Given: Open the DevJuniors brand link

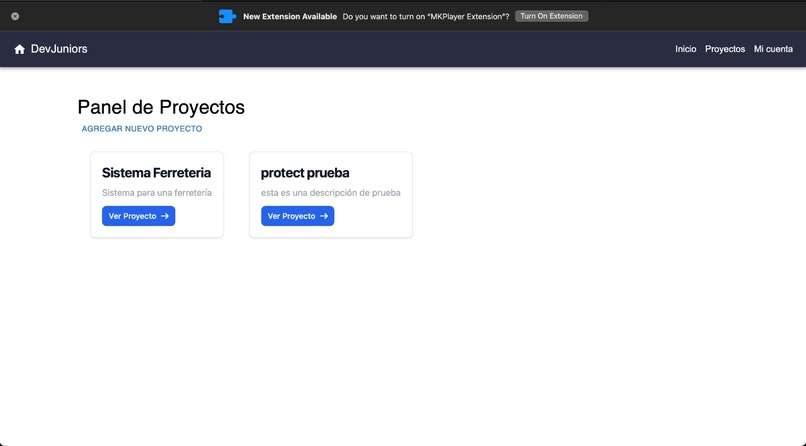Looking at the screenshot, I should 59,49.
